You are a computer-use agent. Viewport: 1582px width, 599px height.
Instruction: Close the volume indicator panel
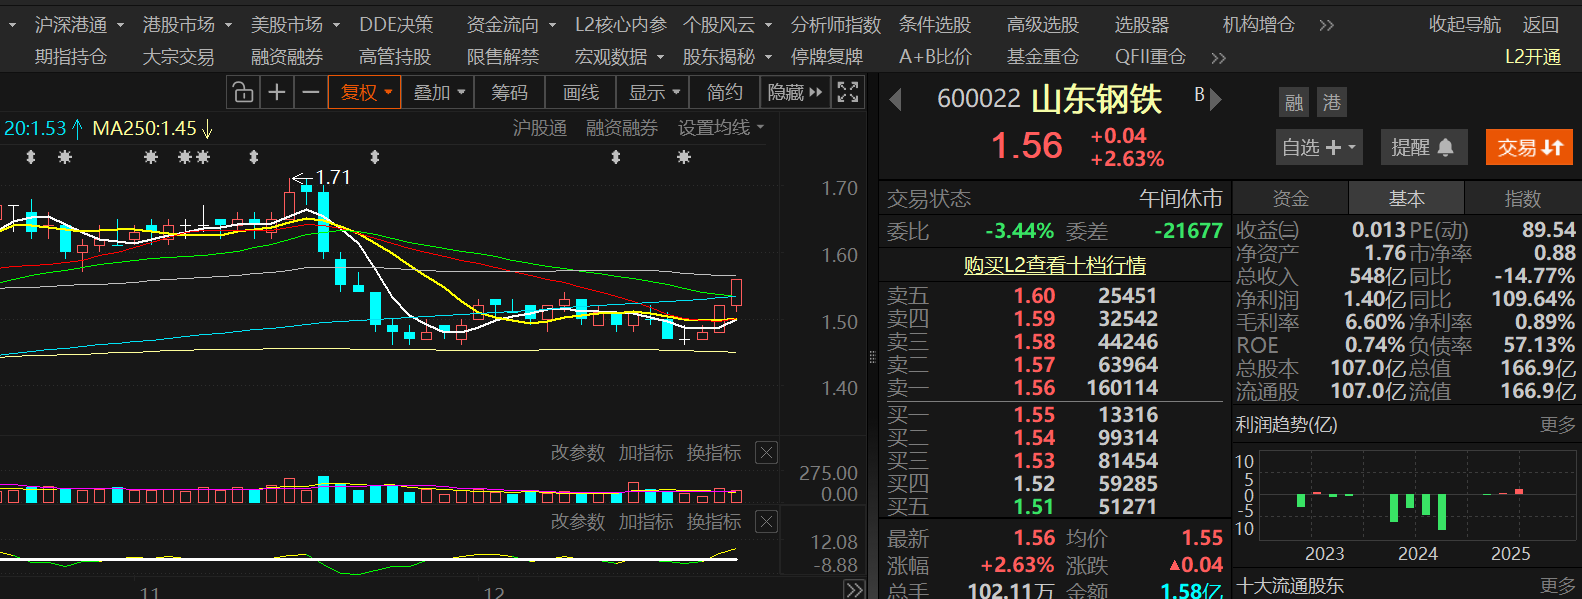coord(766,453)
